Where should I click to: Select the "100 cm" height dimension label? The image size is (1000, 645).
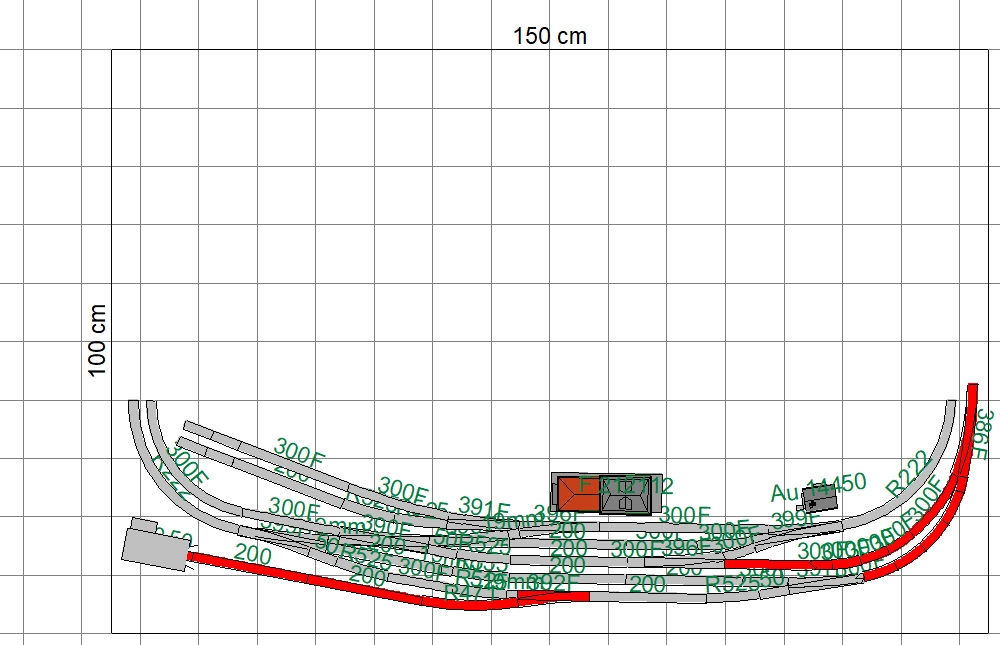coord(97,340)
